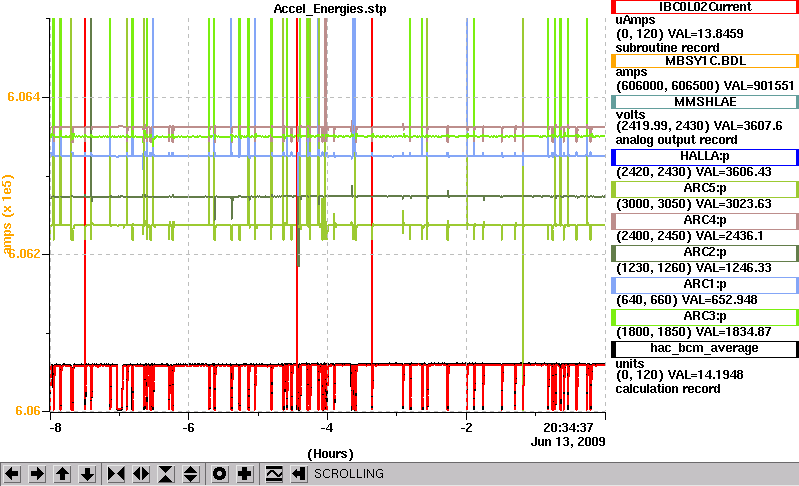Select the ARC4:p curve legend
The height and width of the screenshot is (486, 799).
tap(705, 221)
